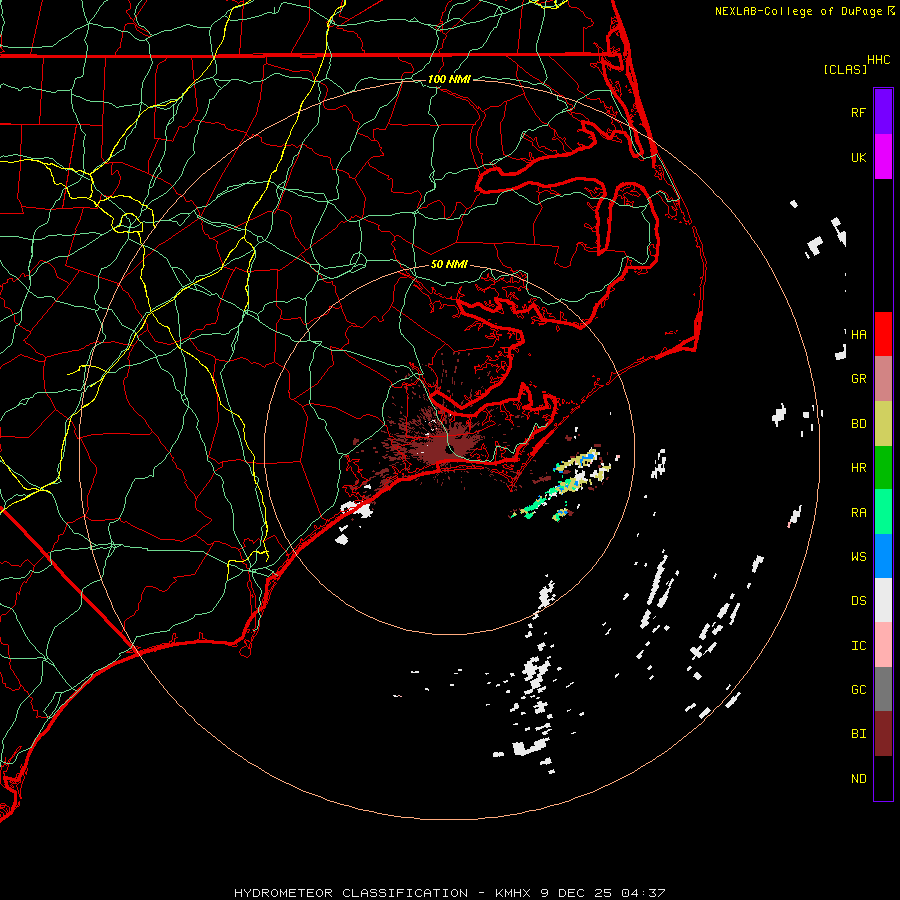Select the yellow BD legend color swatch
This screenshot has width=900, height=900.
pyautogui.click(x=883, y=424)
